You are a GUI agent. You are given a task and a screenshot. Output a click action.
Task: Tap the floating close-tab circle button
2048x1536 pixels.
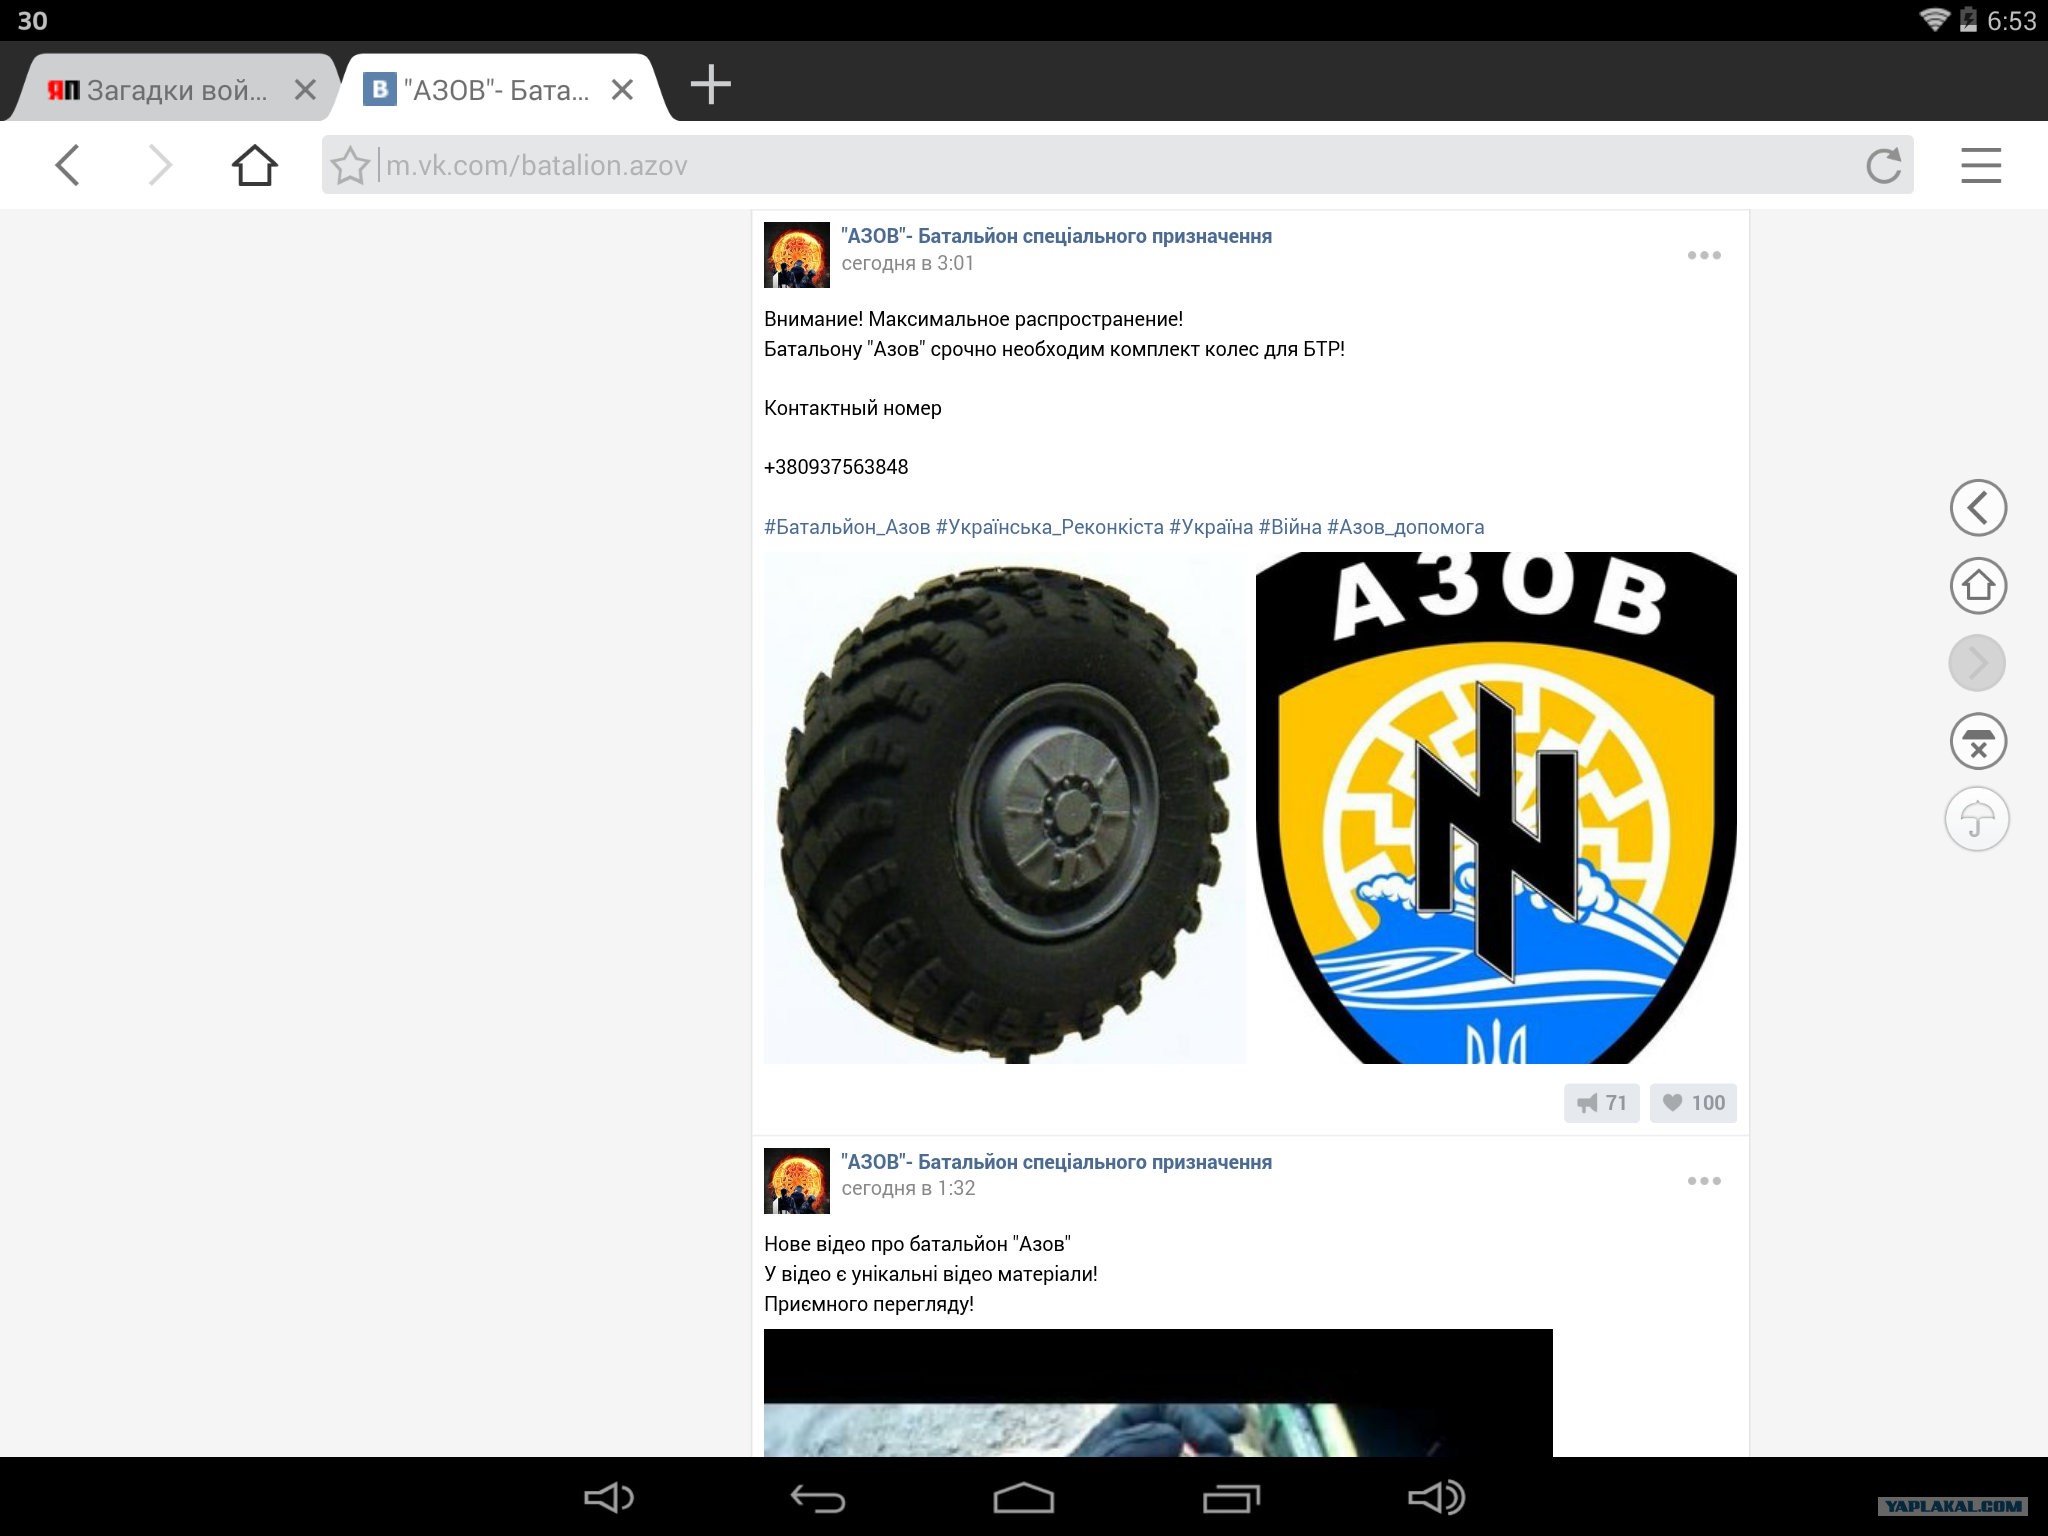1978,741
